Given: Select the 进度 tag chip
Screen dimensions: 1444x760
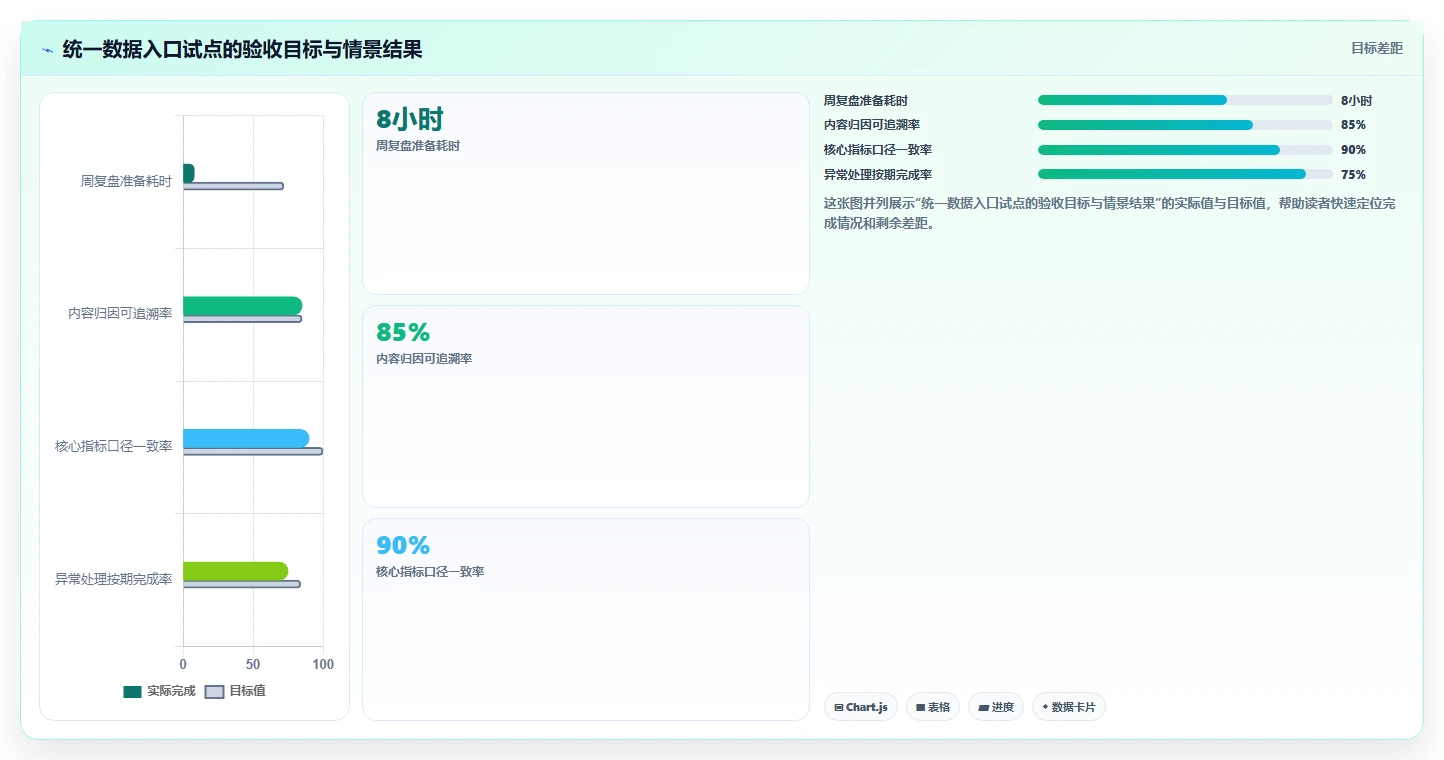Looking at the screenshot, I should coord(996,707).
